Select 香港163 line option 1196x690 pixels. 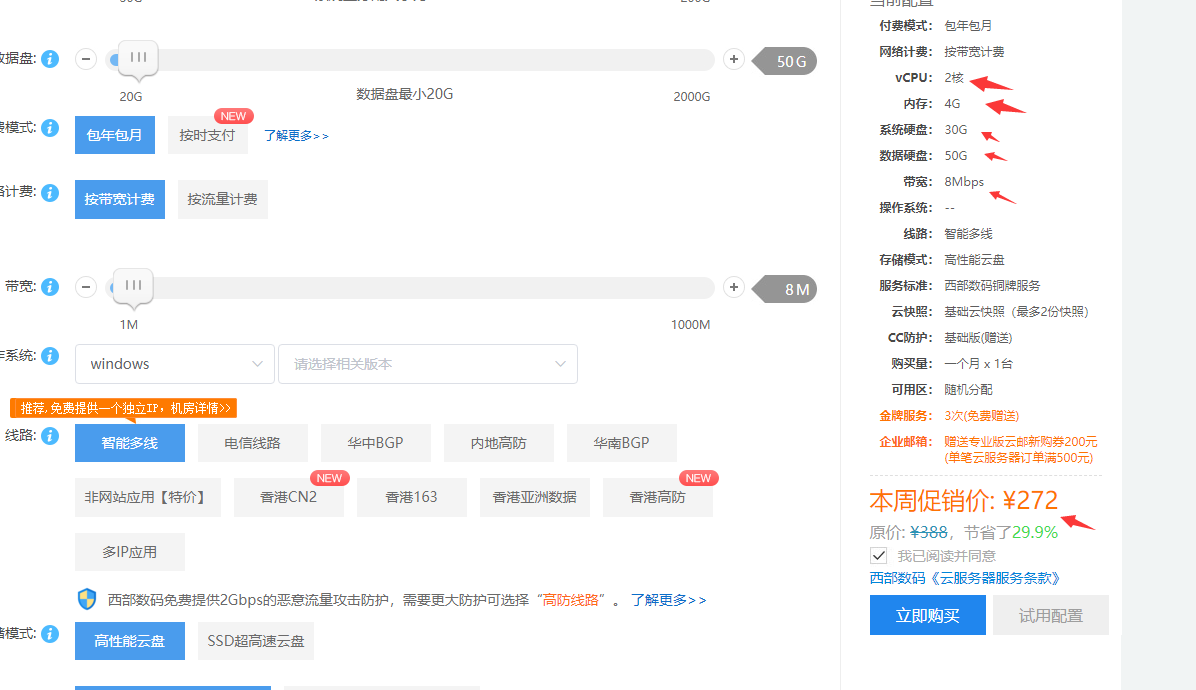pos(412,497)
